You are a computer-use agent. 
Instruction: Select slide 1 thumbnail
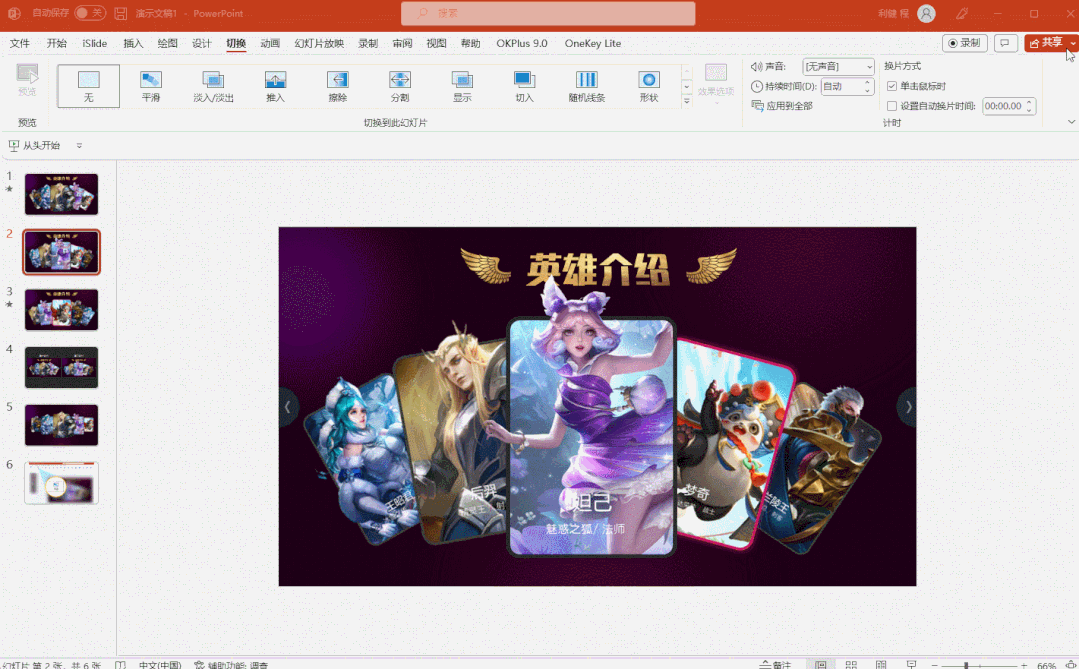pyautogui.click(x=61, y=194)
